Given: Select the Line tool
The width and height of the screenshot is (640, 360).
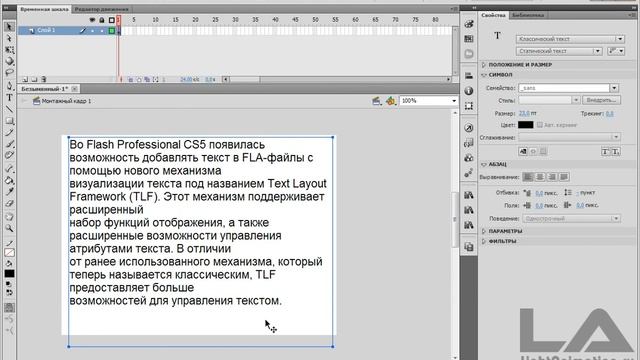Looking at the screenshot, I should click(x=9, y=109).
